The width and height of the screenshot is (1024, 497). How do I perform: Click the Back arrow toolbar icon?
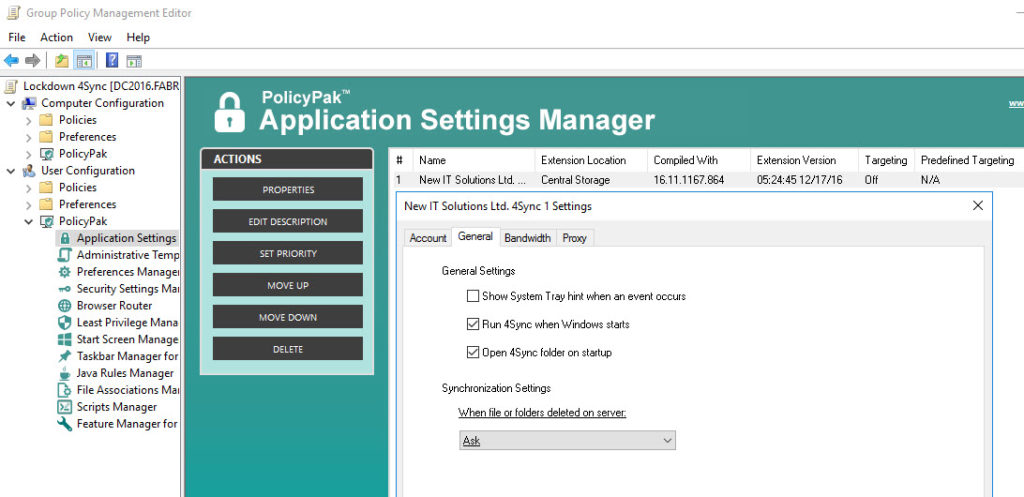tap(11, 61)
